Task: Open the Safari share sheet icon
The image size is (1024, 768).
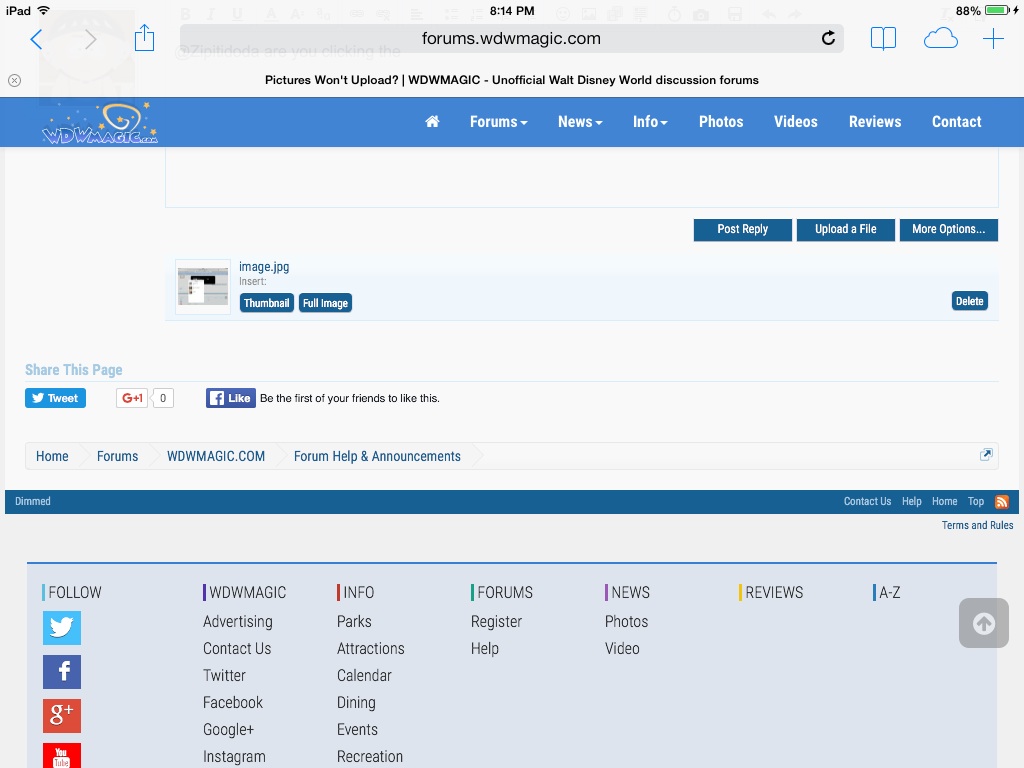Action: click(145, 39)
